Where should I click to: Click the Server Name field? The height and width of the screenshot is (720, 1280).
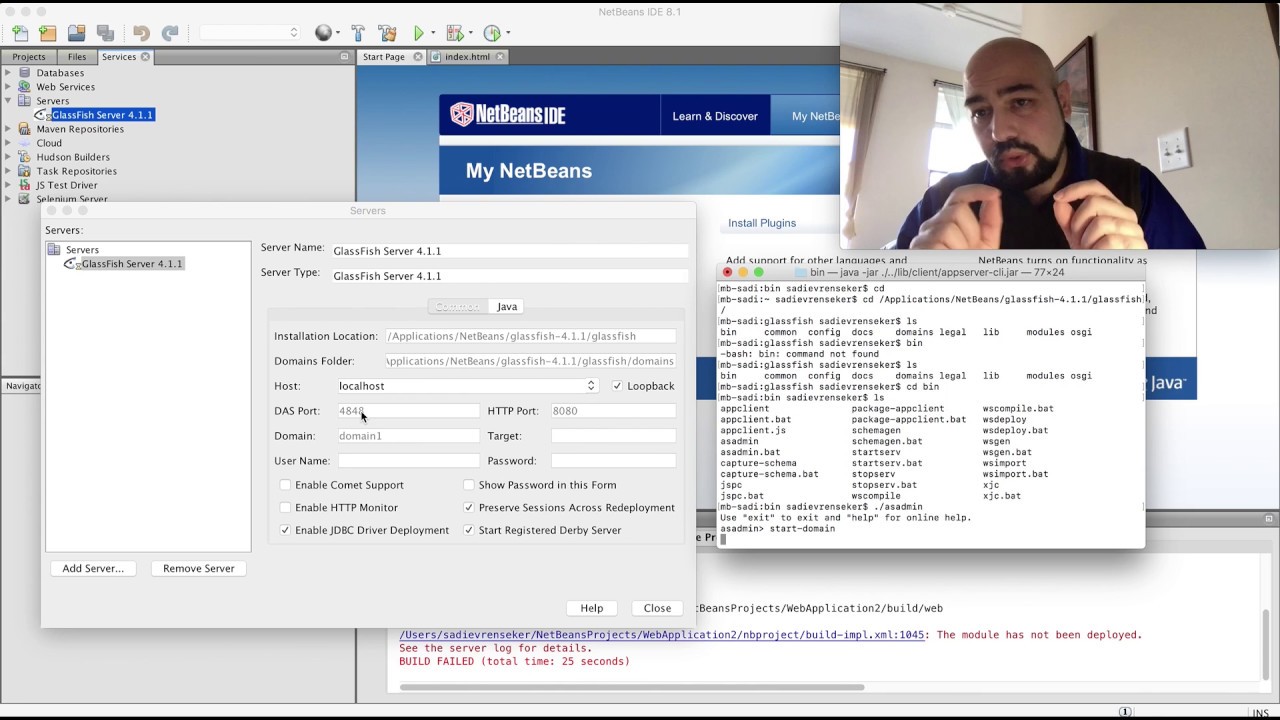click(x=510, y=251)
